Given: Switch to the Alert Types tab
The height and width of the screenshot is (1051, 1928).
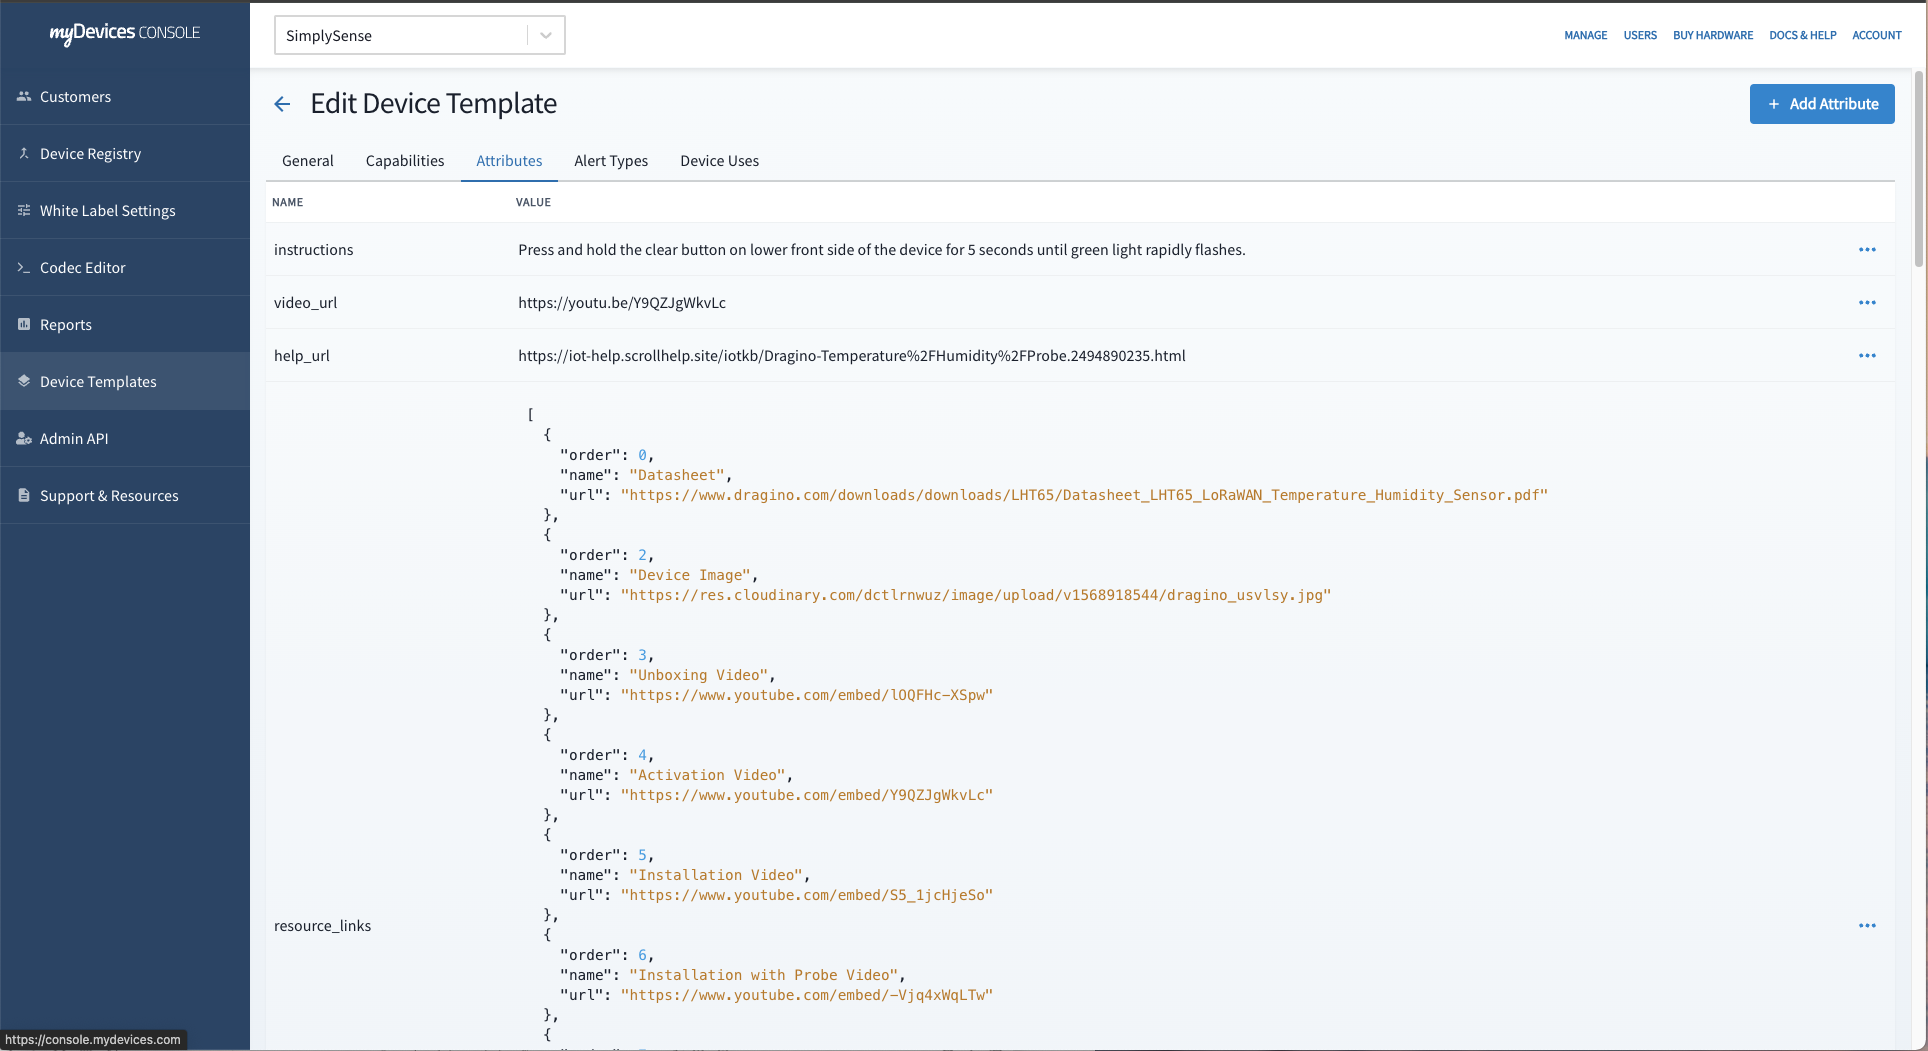Looking at the screenshot, I should [611, 161].
